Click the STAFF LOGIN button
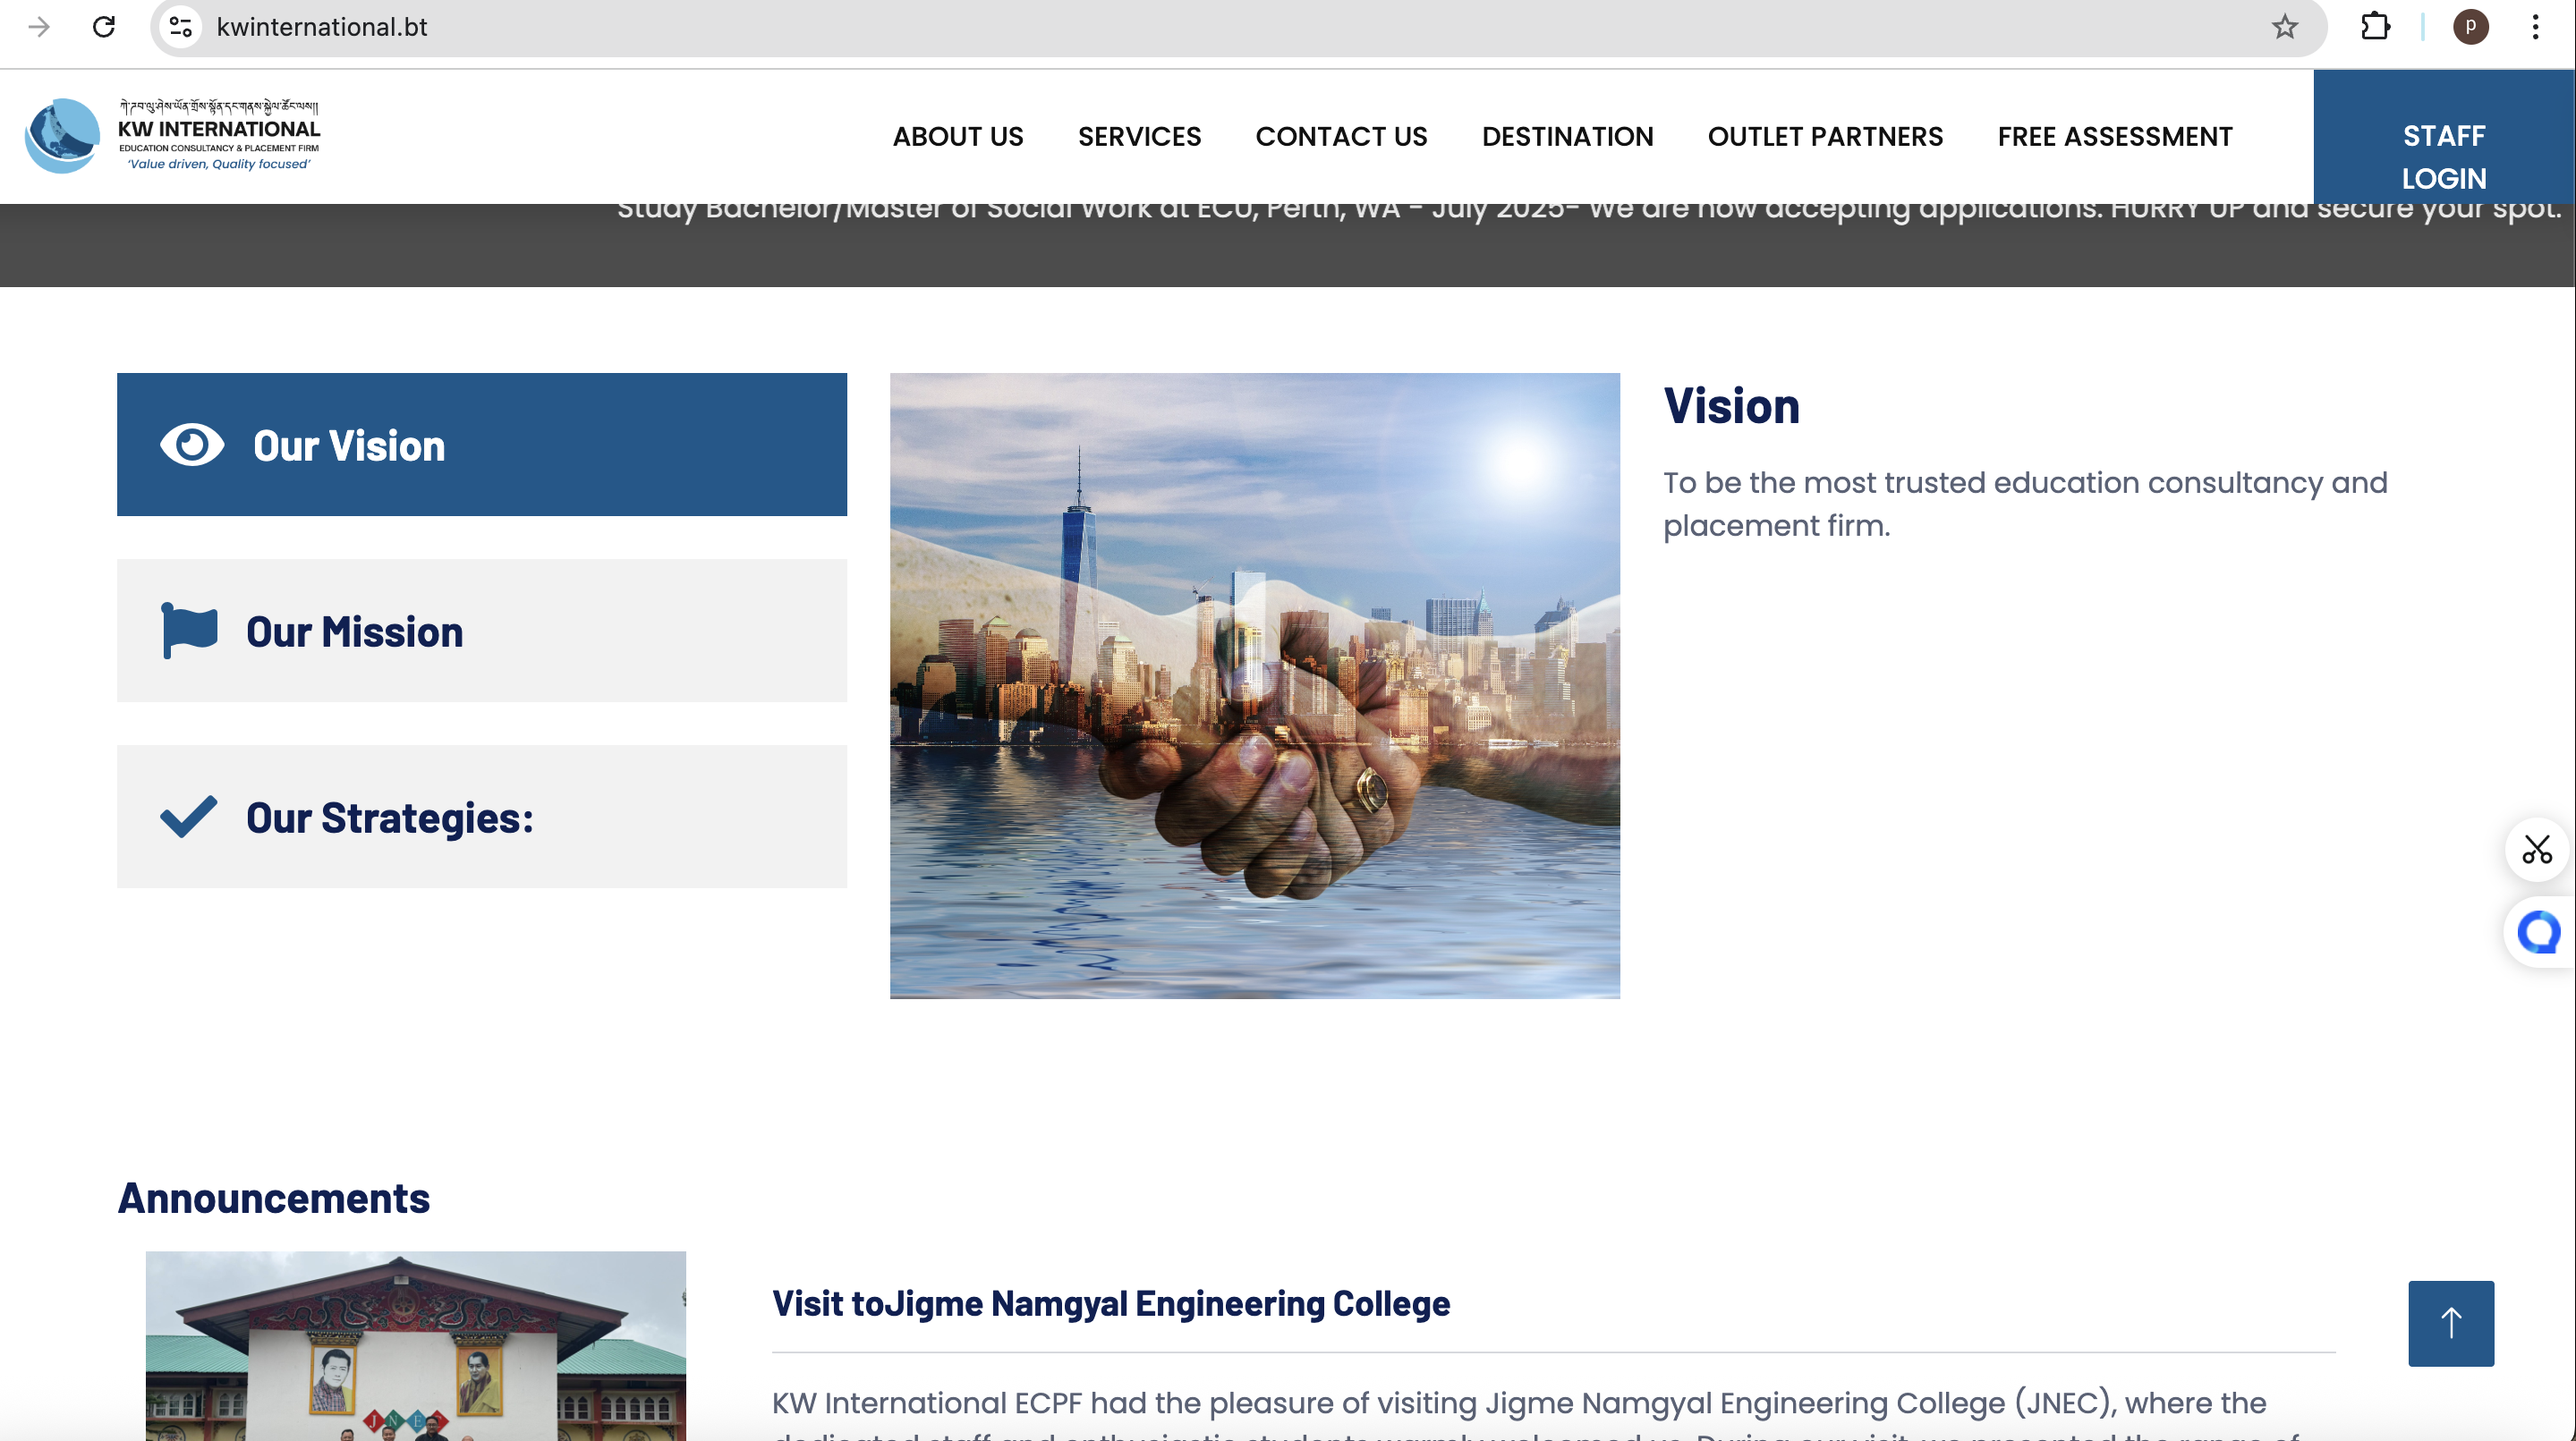Image resolution: width=2576 pixels, height=1441 pixels. (x=2443, y=157)
